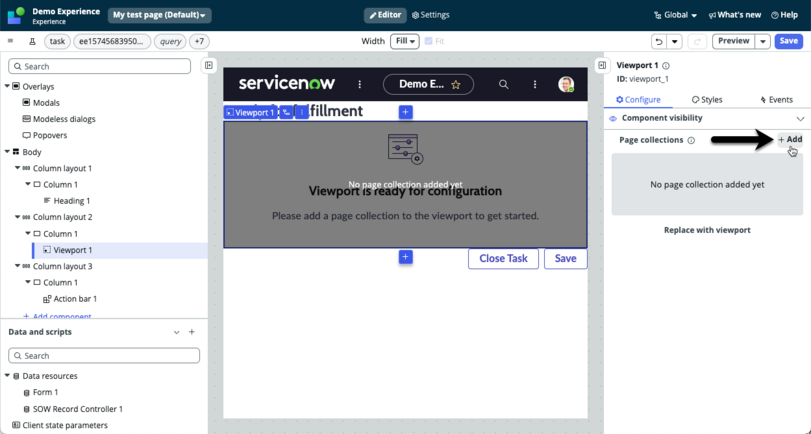This screenshot has height=434, width=811.
Task: Toggle Component visibility eye icon
Action: click(x=613, y=118)
